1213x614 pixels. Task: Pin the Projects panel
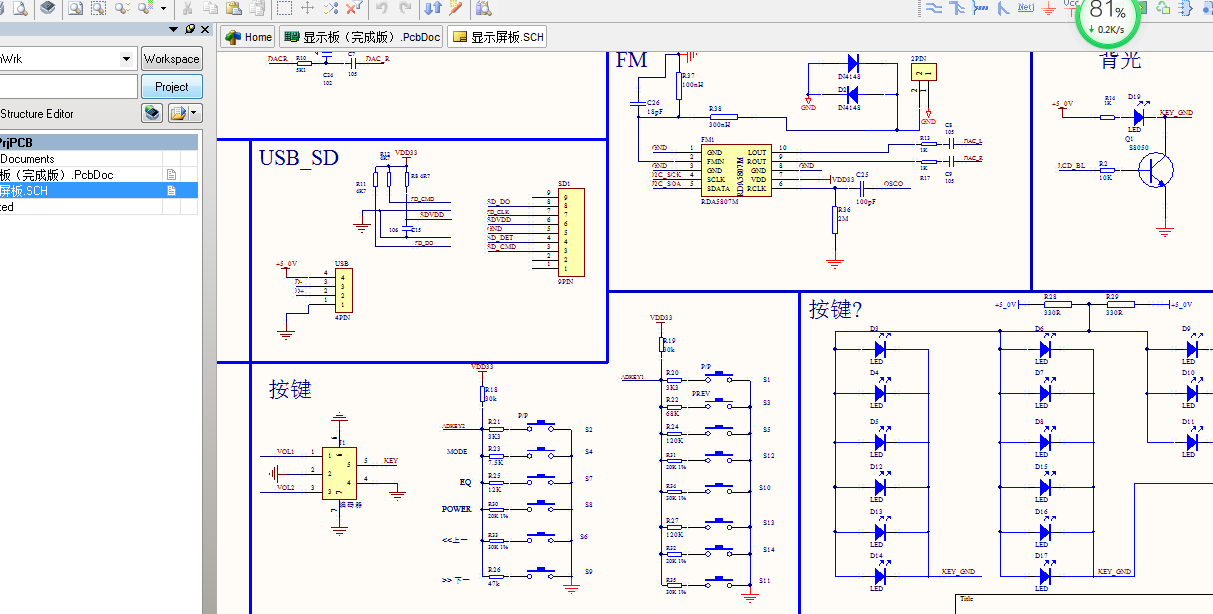[189, 30]
